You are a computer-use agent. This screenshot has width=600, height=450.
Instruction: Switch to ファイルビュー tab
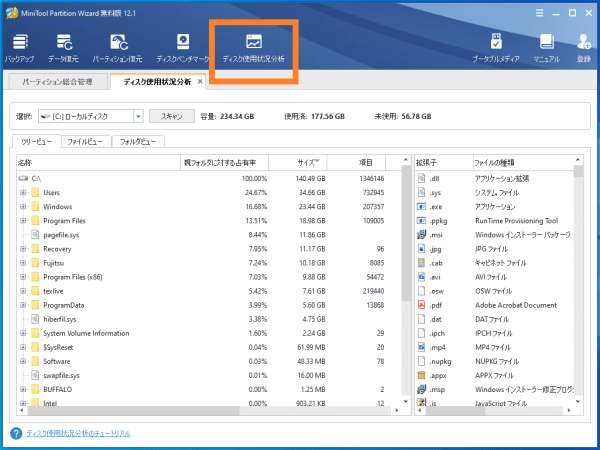(85, 142)
